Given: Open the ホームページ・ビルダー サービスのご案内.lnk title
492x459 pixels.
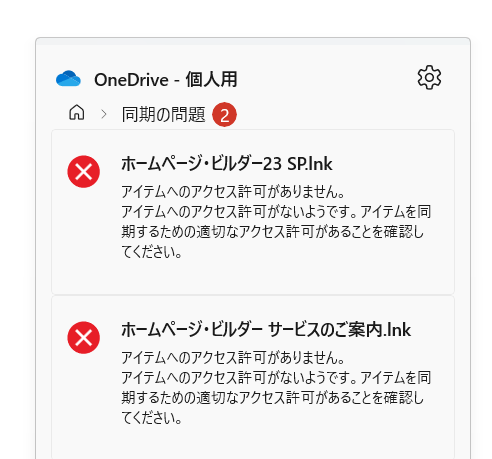Looking at the screenshot, I should [266, 330].
